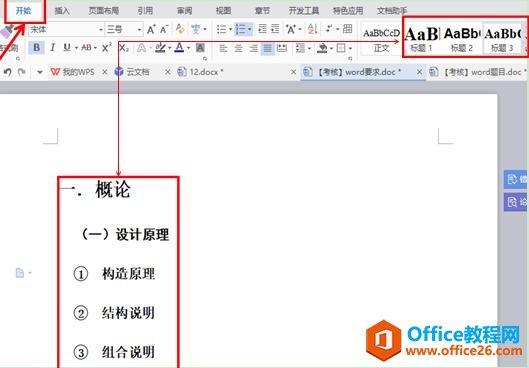Viewport: 529px width, 368px height.
Task: Click line spacing icon
Action: tap(300, 48)
